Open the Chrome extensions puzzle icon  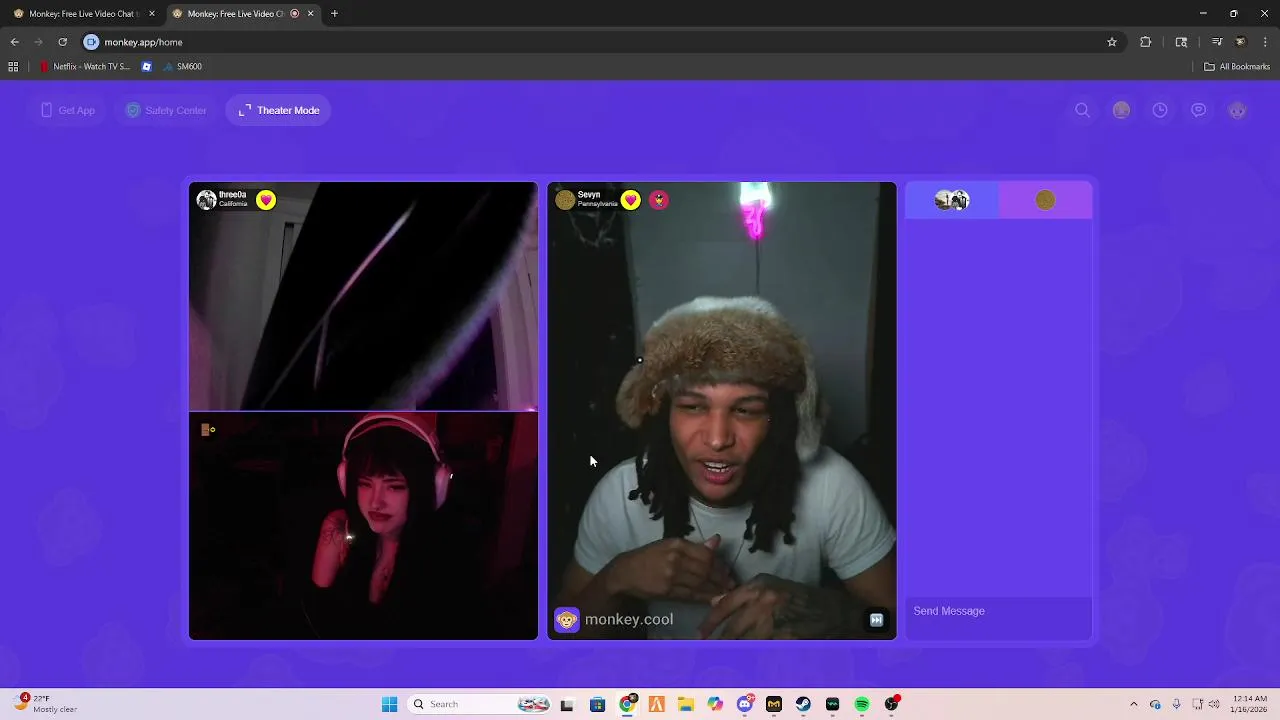pyautogui.click(x=1146, y=42)
